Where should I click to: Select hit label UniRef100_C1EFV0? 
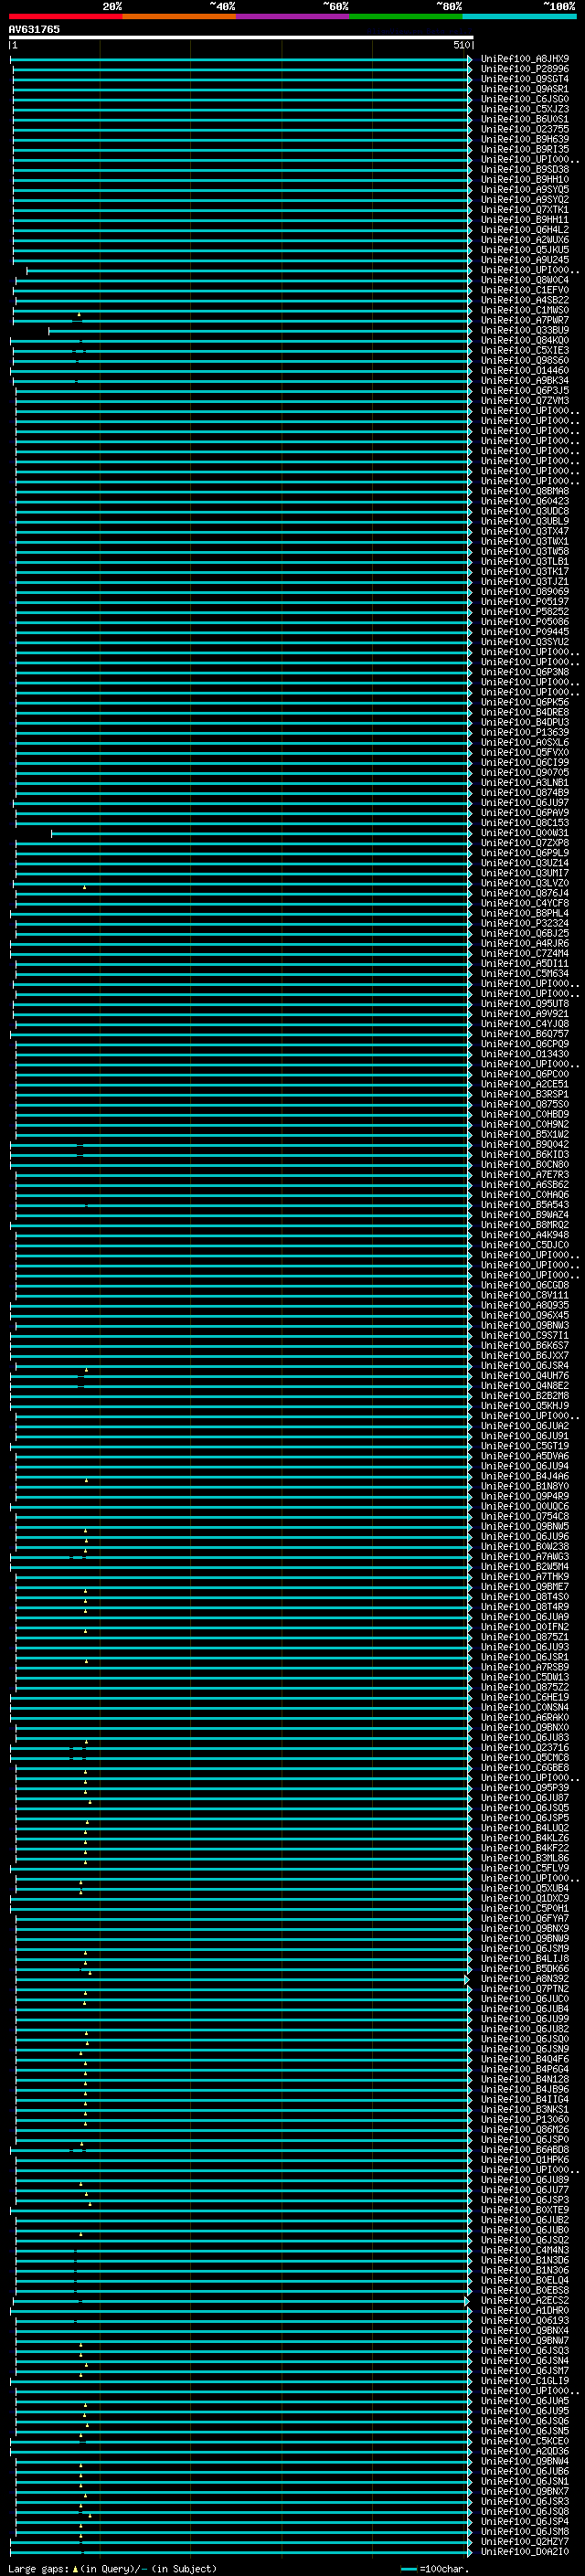coord(525,290)
